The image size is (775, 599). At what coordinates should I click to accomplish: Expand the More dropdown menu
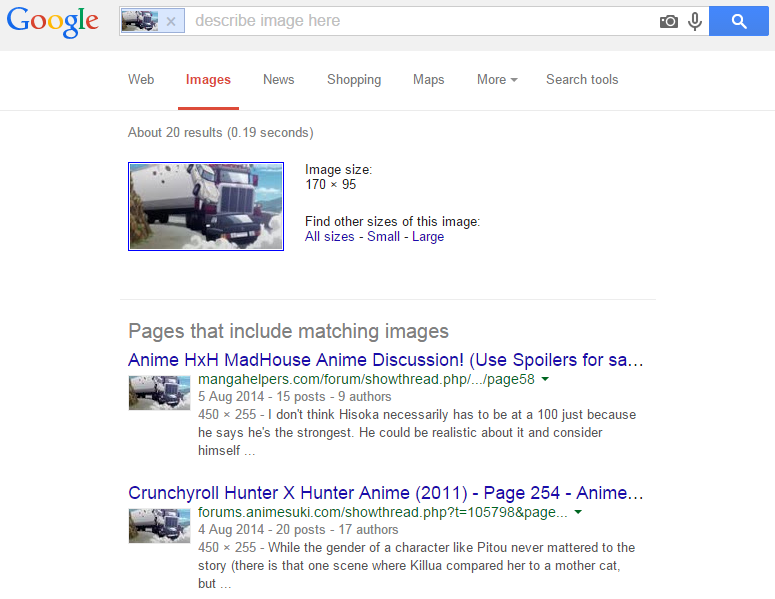(x=497, y=80)
